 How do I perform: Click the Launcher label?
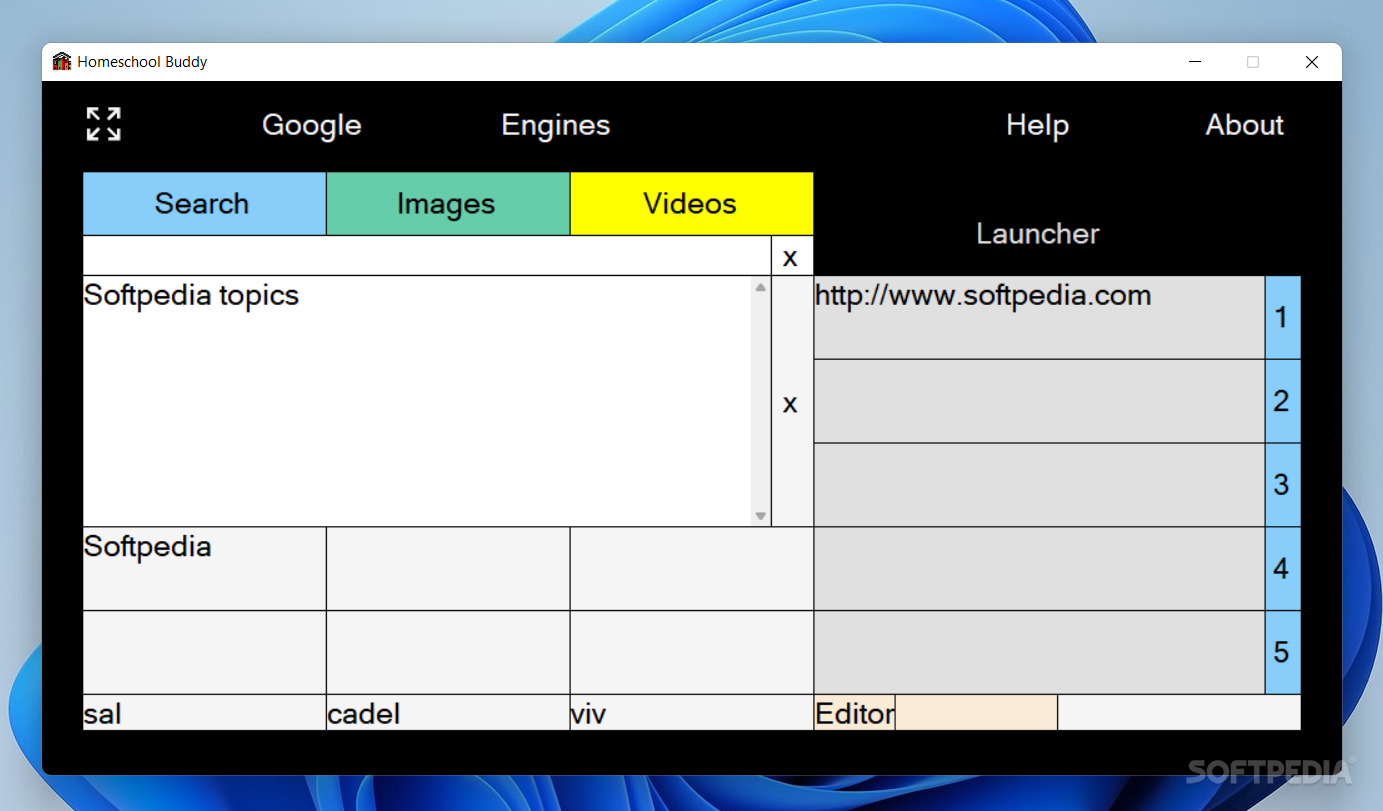click(x=1037, y=234)
